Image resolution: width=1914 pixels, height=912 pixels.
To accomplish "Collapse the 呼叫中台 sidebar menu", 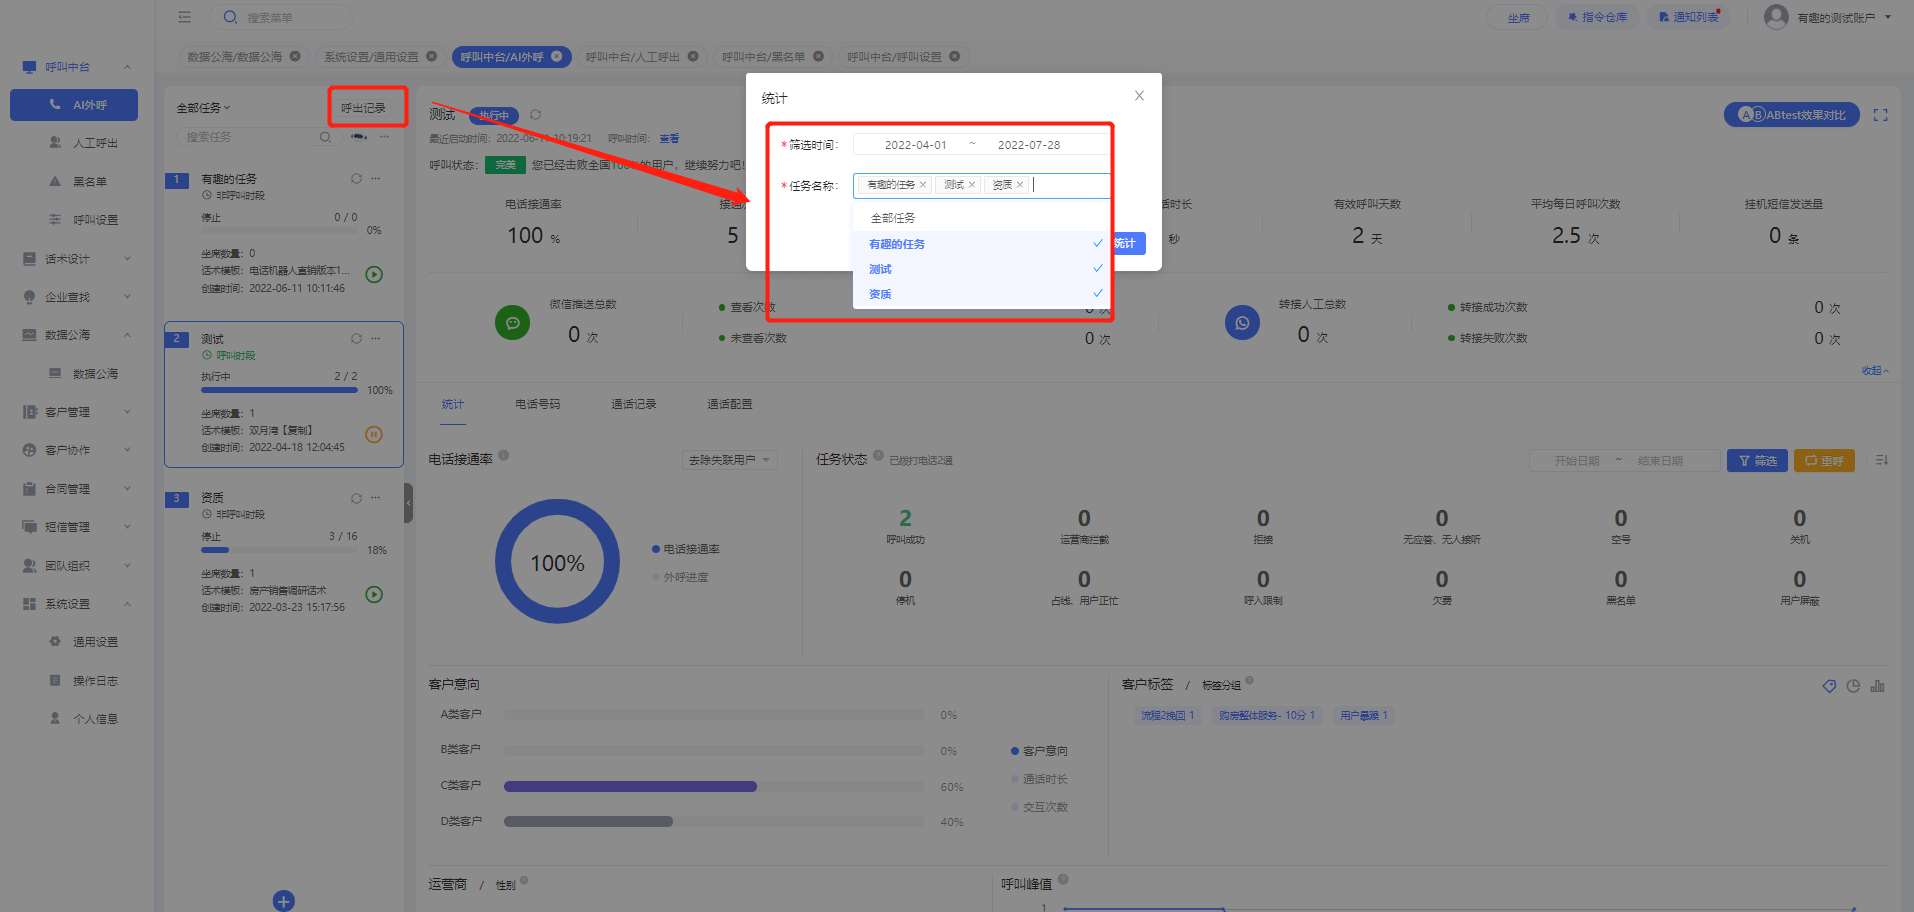I will point(77,67).
